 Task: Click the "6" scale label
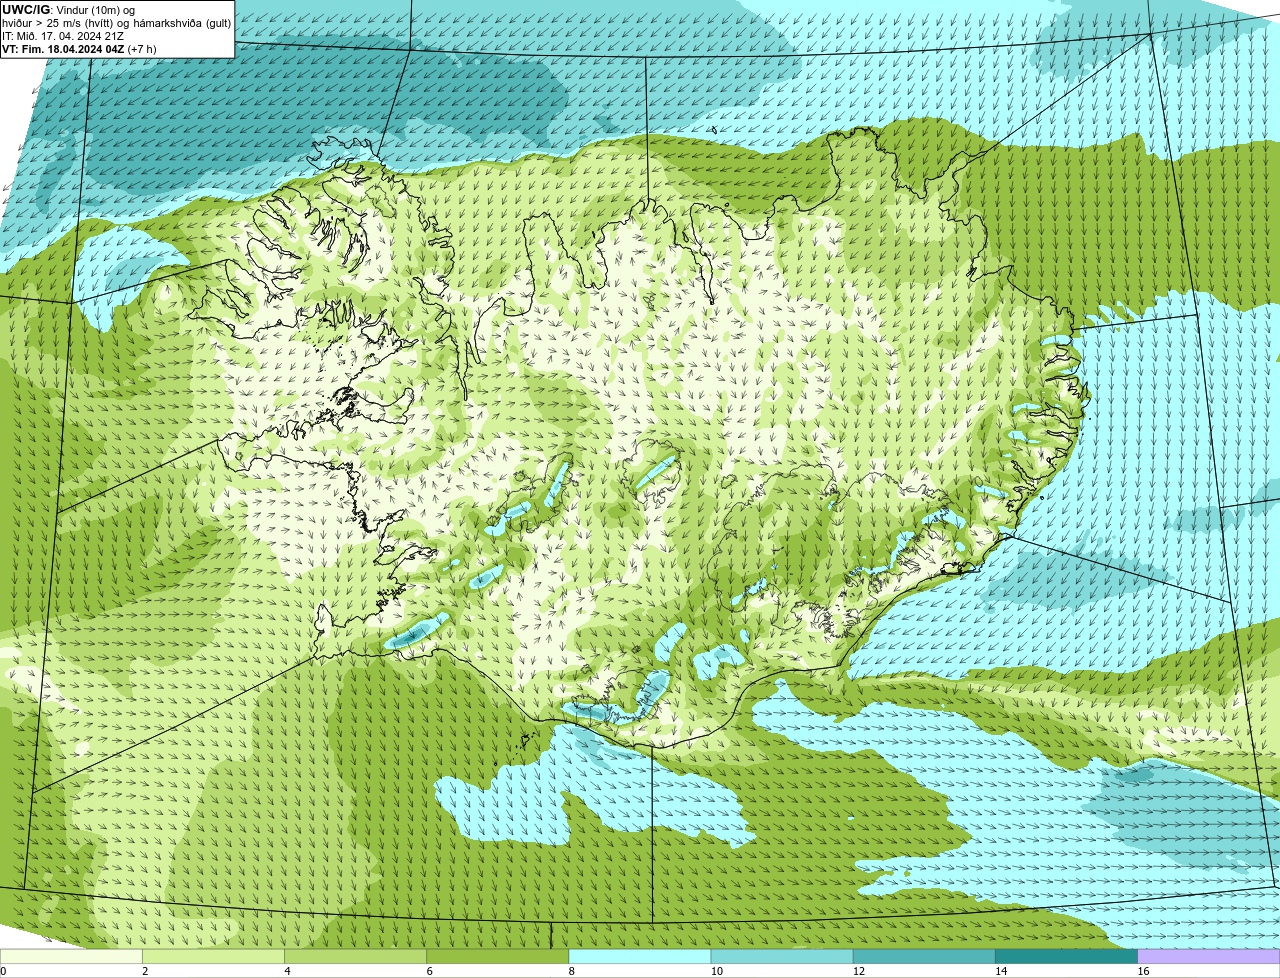(x=429, y=971)
